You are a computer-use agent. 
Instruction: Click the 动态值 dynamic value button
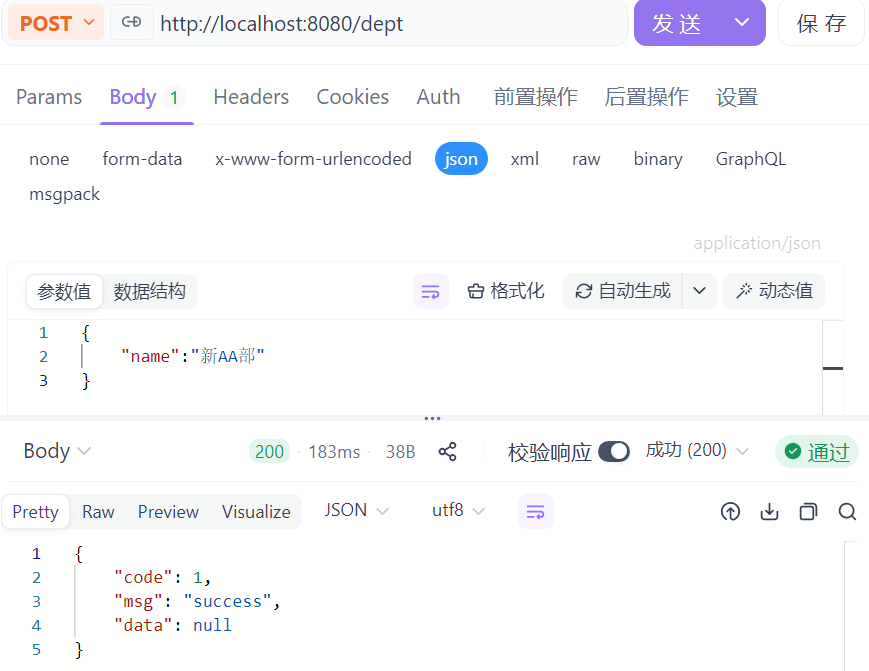[x=774, y=291]
